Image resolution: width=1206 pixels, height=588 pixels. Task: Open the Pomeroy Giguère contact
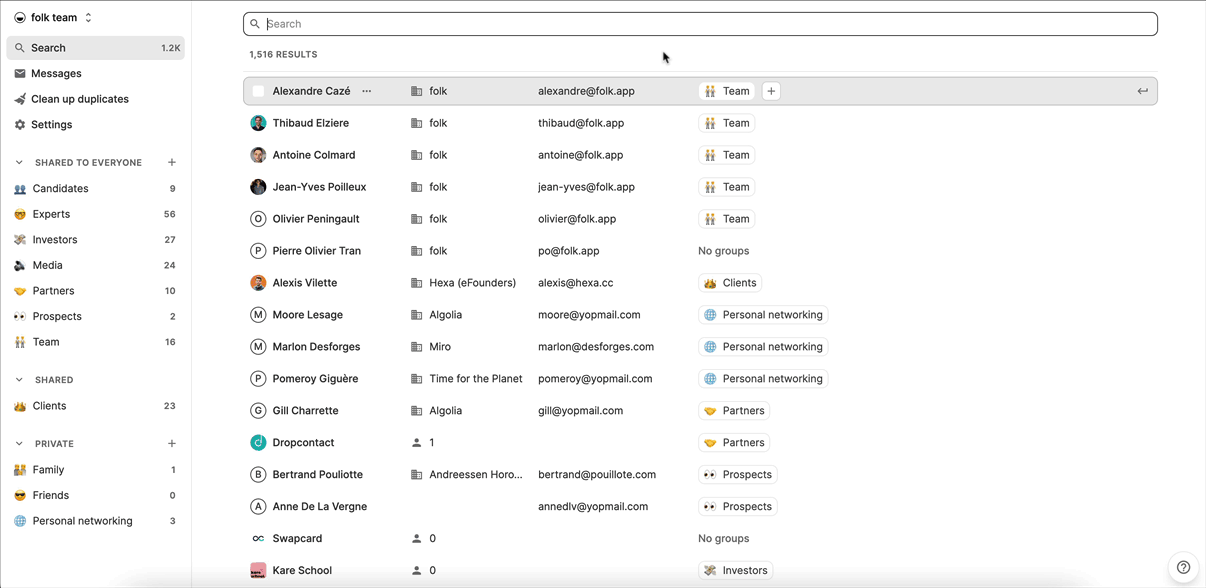[315, 379]
